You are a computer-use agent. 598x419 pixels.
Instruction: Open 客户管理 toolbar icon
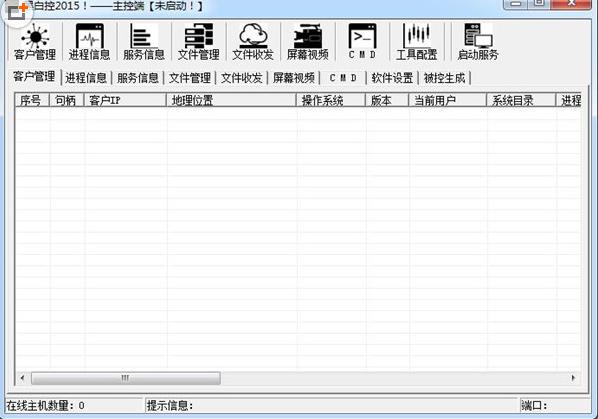[x=35, y=42]
